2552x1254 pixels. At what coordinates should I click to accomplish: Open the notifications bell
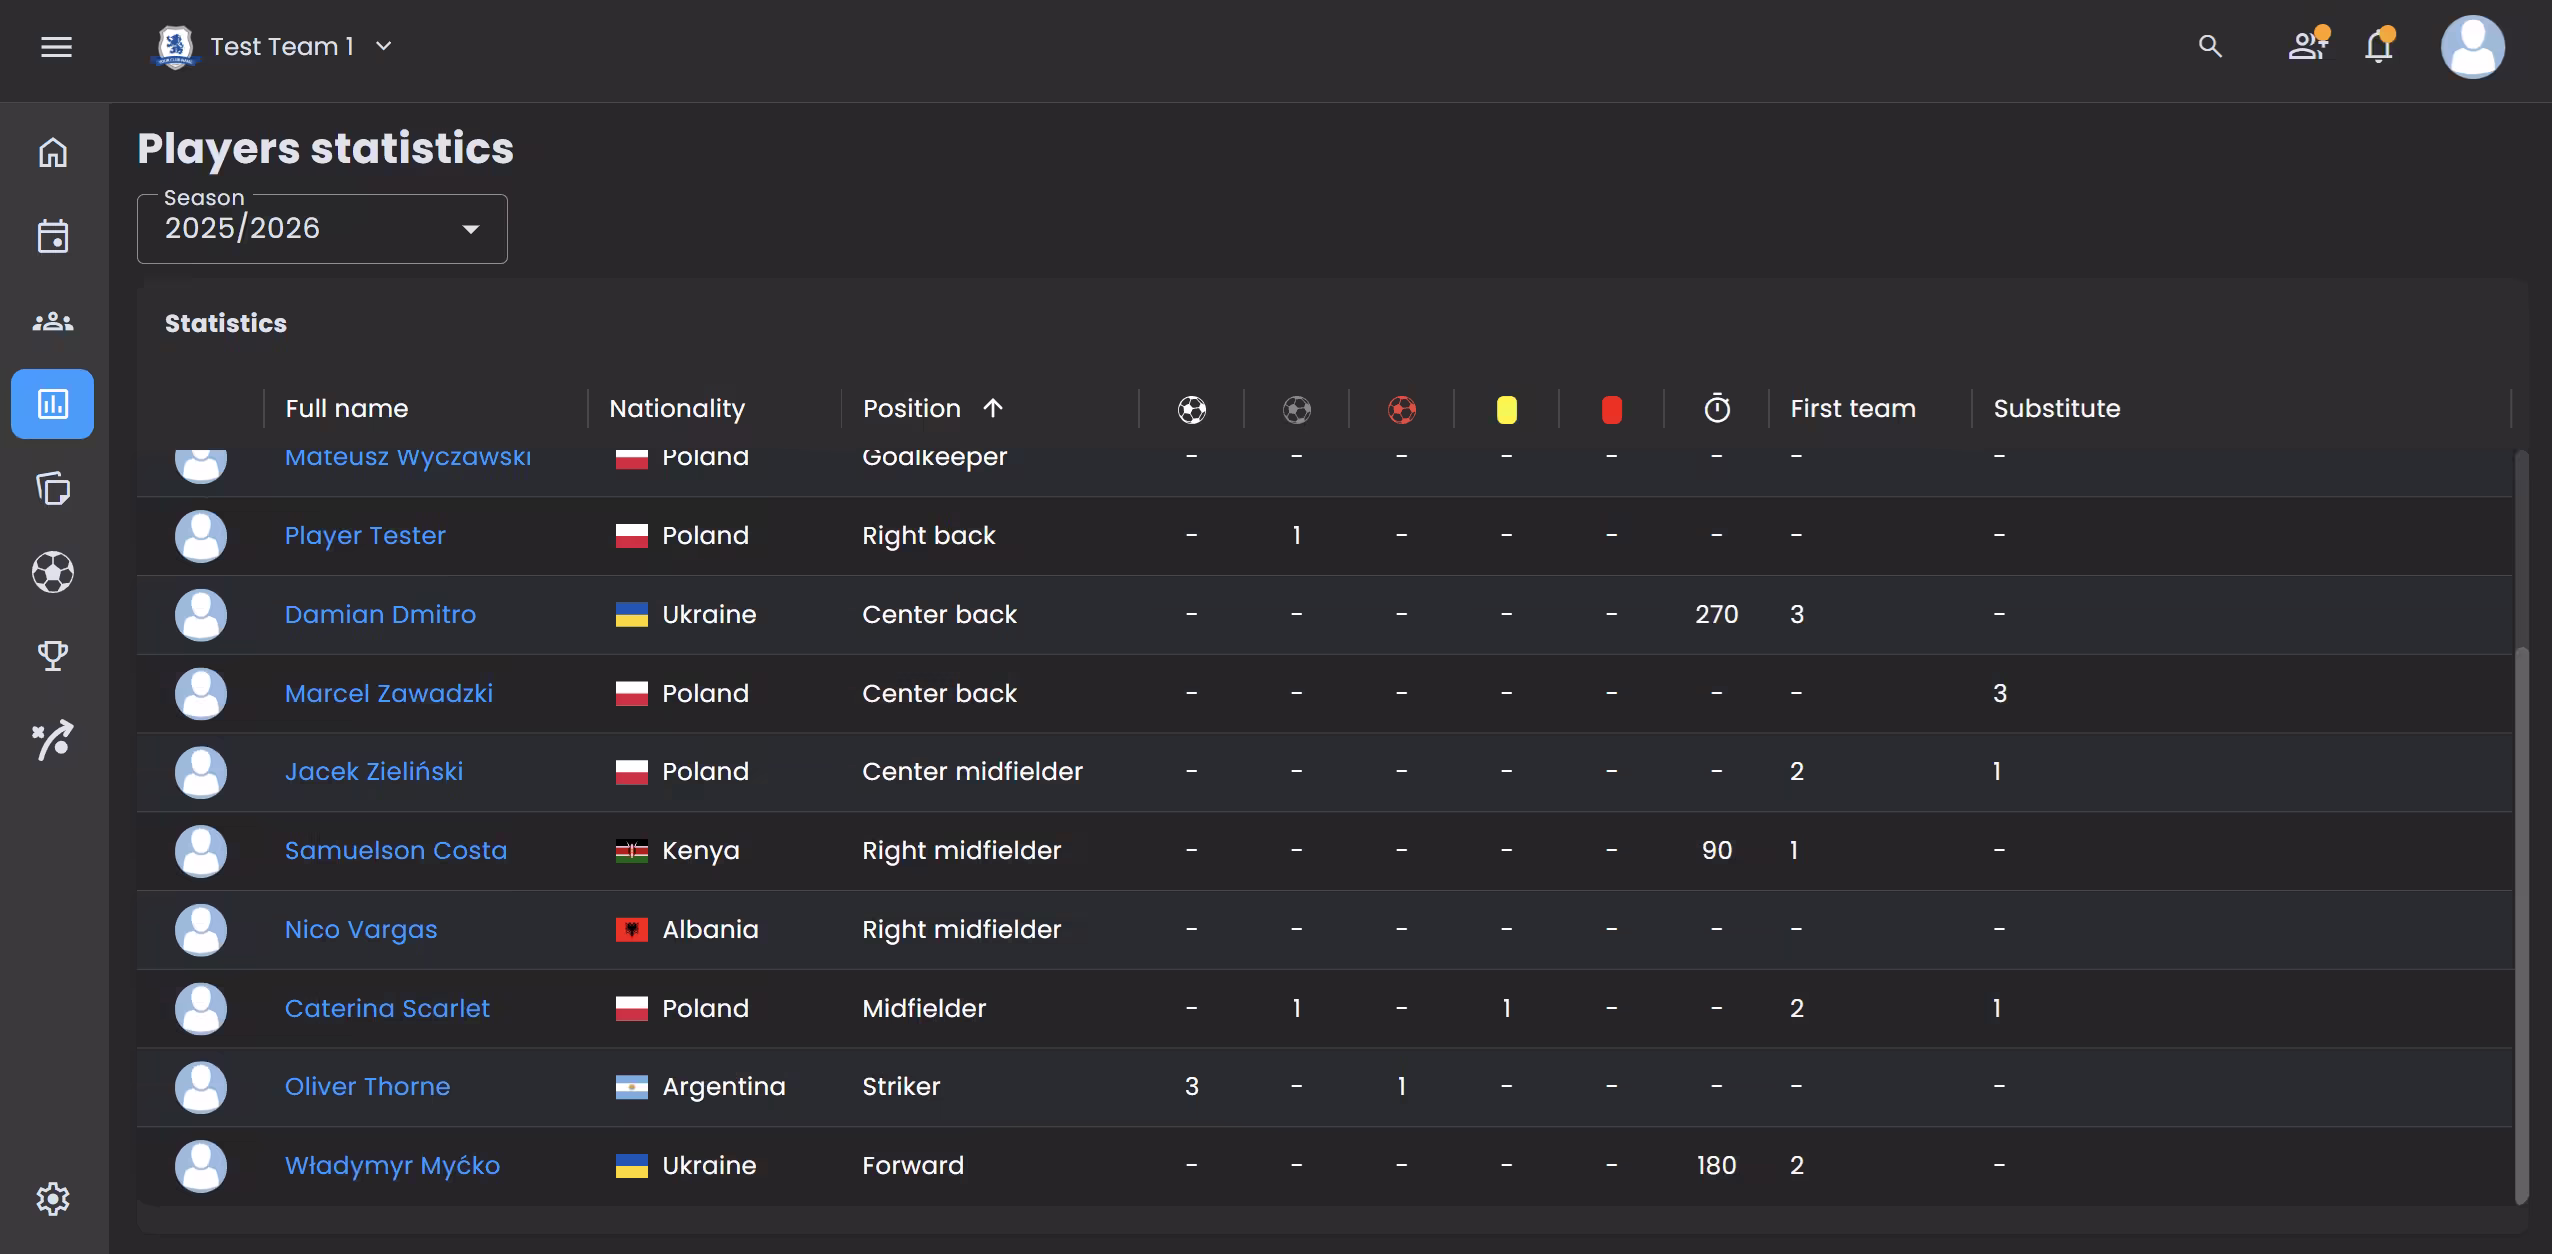2379,46
